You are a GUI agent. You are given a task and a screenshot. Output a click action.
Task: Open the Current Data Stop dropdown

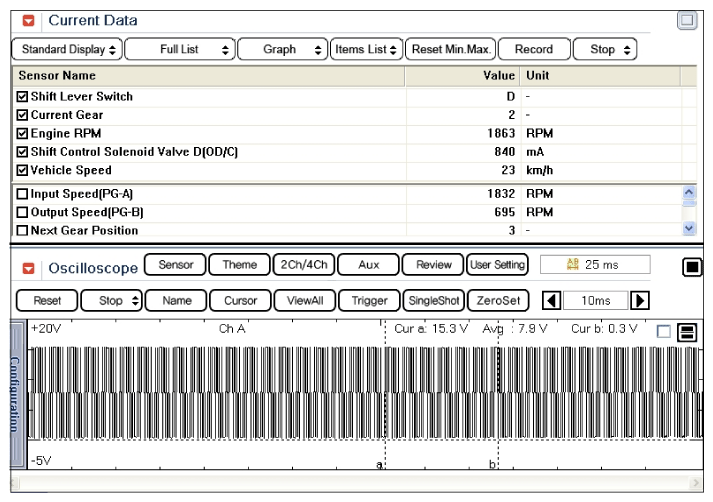click(605, 49)
